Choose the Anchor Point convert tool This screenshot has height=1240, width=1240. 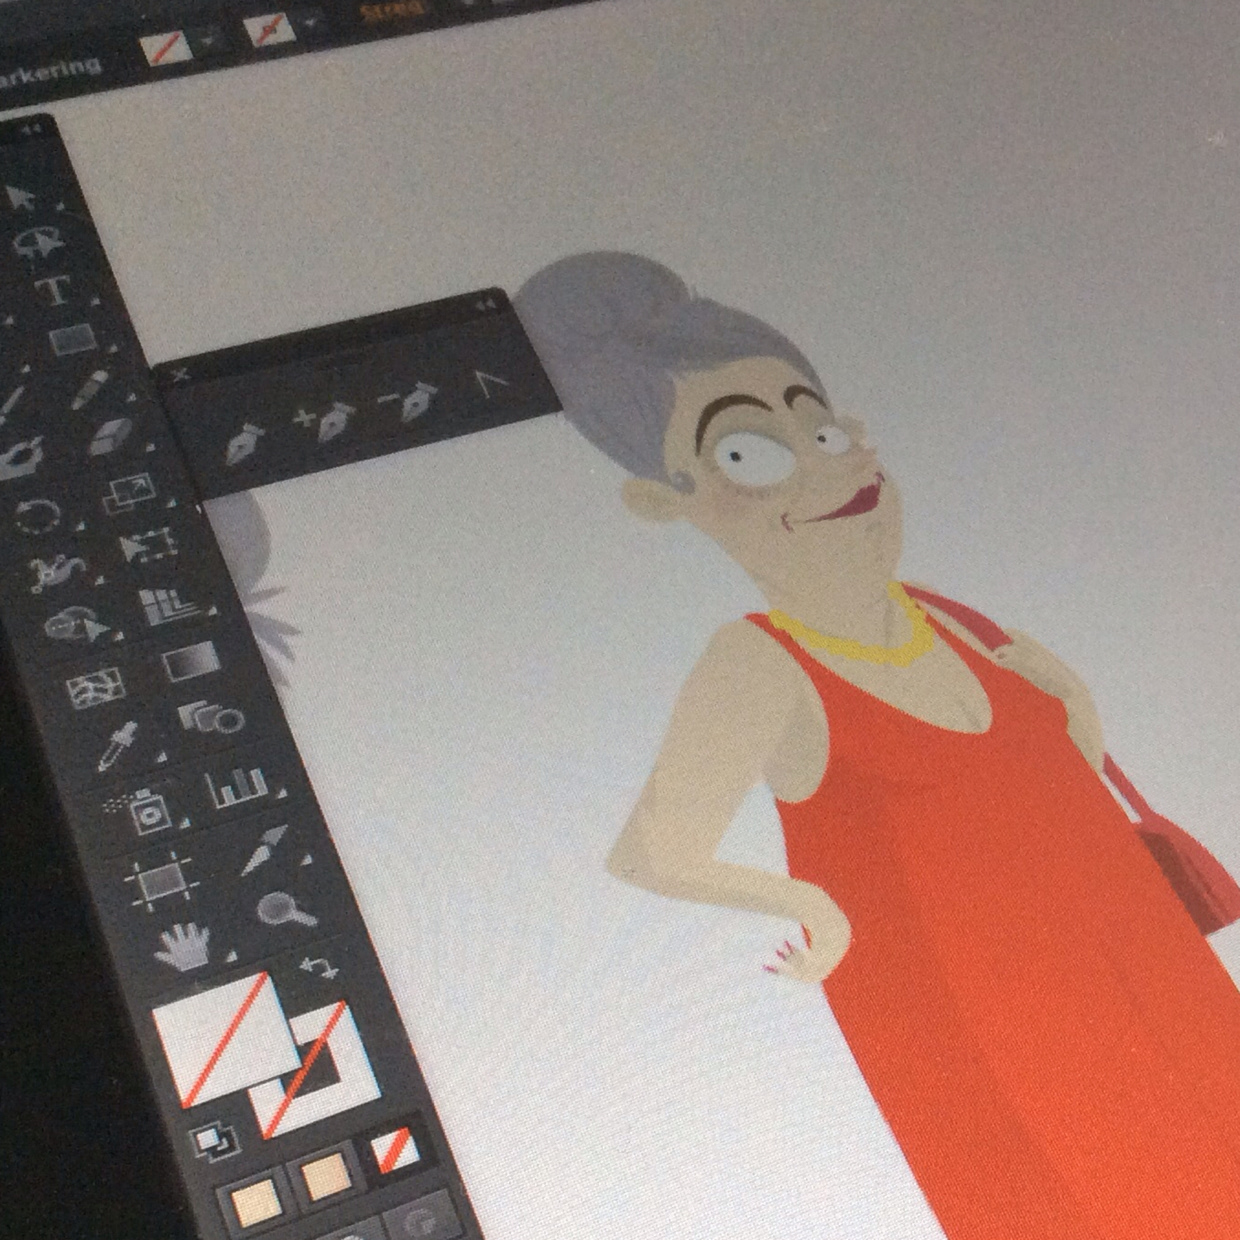490,384
